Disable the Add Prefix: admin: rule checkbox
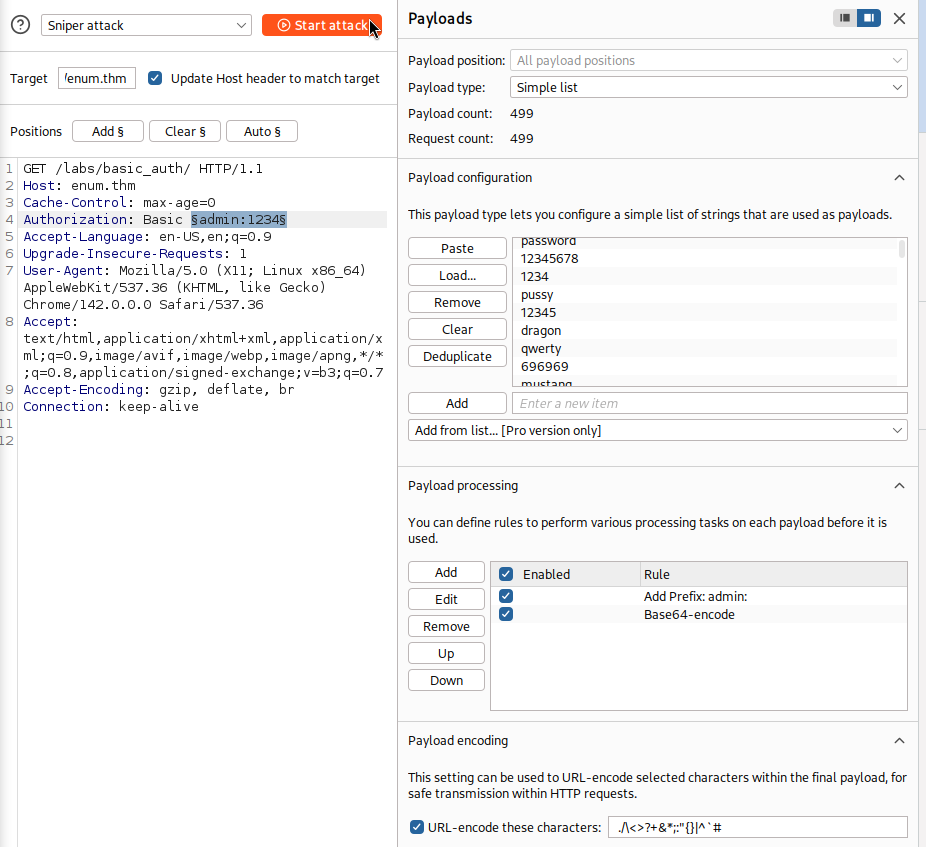Viewport: 926px width, 847px height. (x=506, y=596)
